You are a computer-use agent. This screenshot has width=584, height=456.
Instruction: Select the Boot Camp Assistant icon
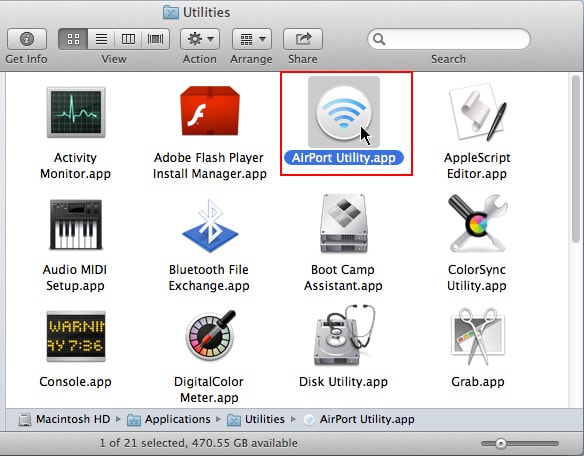(x=344, y=224)
